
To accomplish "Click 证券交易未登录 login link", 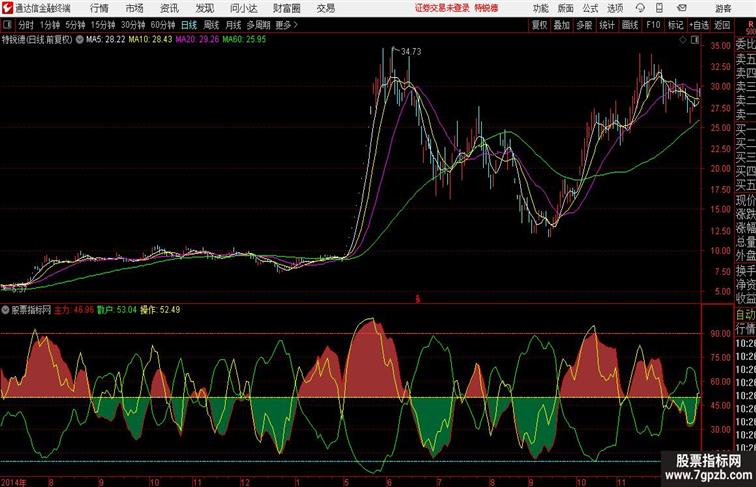I will (442, 8).
